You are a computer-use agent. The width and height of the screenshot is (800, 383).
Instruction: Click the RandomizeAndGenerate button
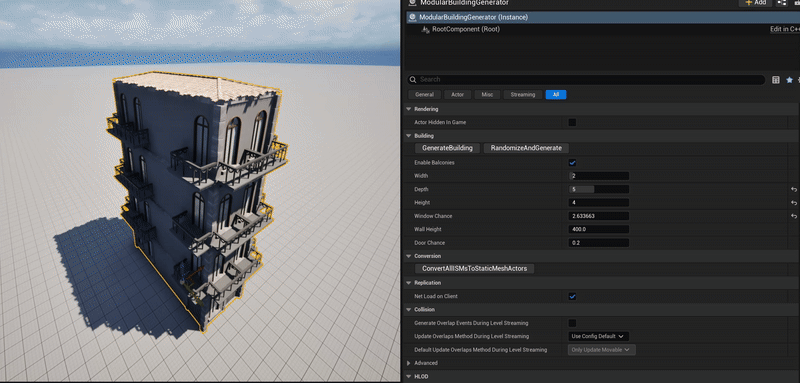coord(526,148)
